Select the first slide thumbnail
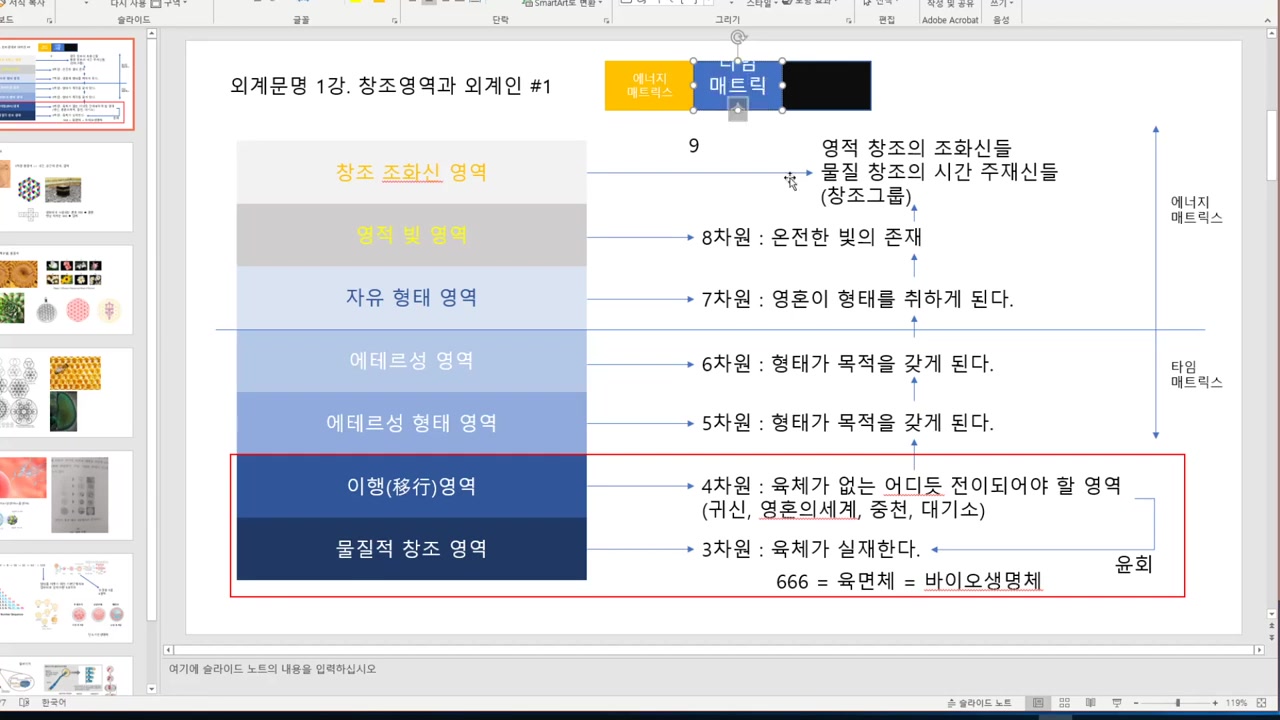This screenshot has height=720, width=1280. point(66,84)
